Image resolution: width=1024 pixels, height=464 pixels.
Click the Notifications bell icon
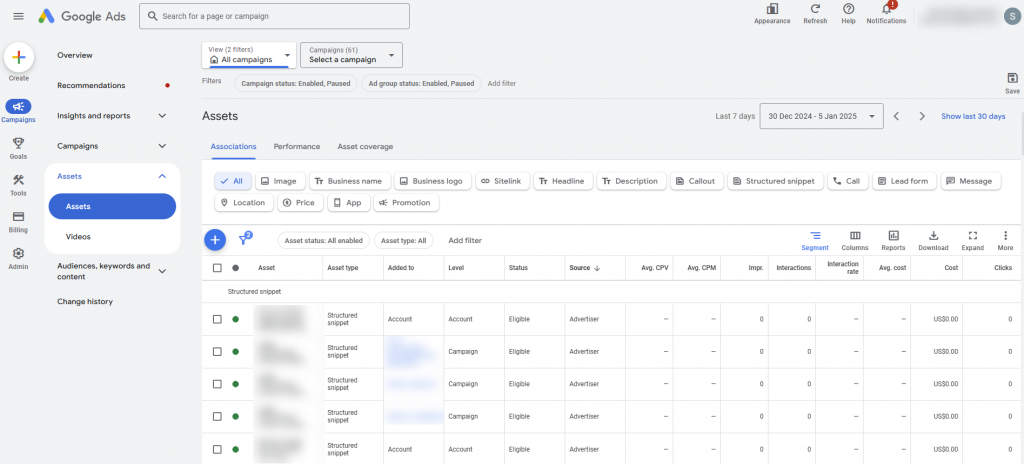coord(886,9)
